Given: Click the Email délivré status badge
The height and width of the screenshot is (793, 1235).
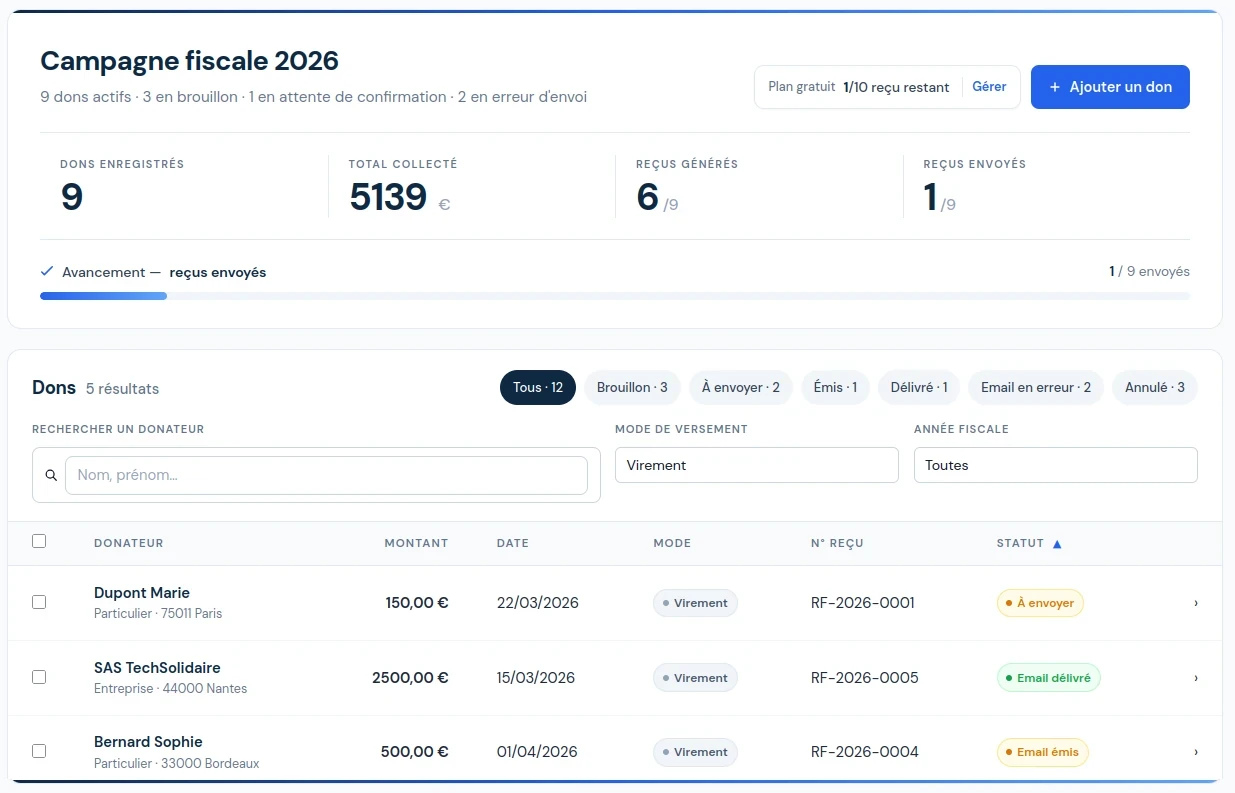Looking at the screenshot, I should point(1048,678).
